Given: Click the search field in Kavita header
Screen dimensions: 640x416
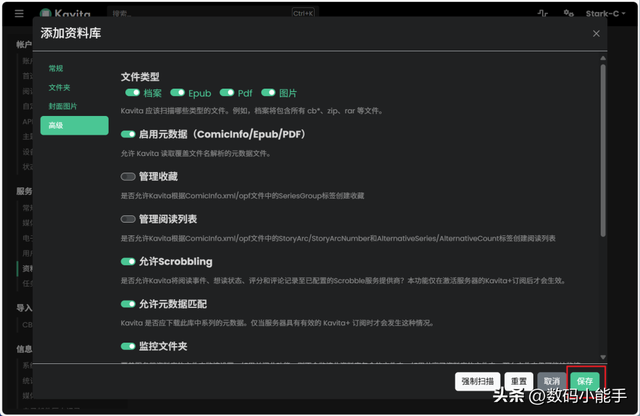Looking at the screenshot, I should pyautogui.click(x=212, y=13).
